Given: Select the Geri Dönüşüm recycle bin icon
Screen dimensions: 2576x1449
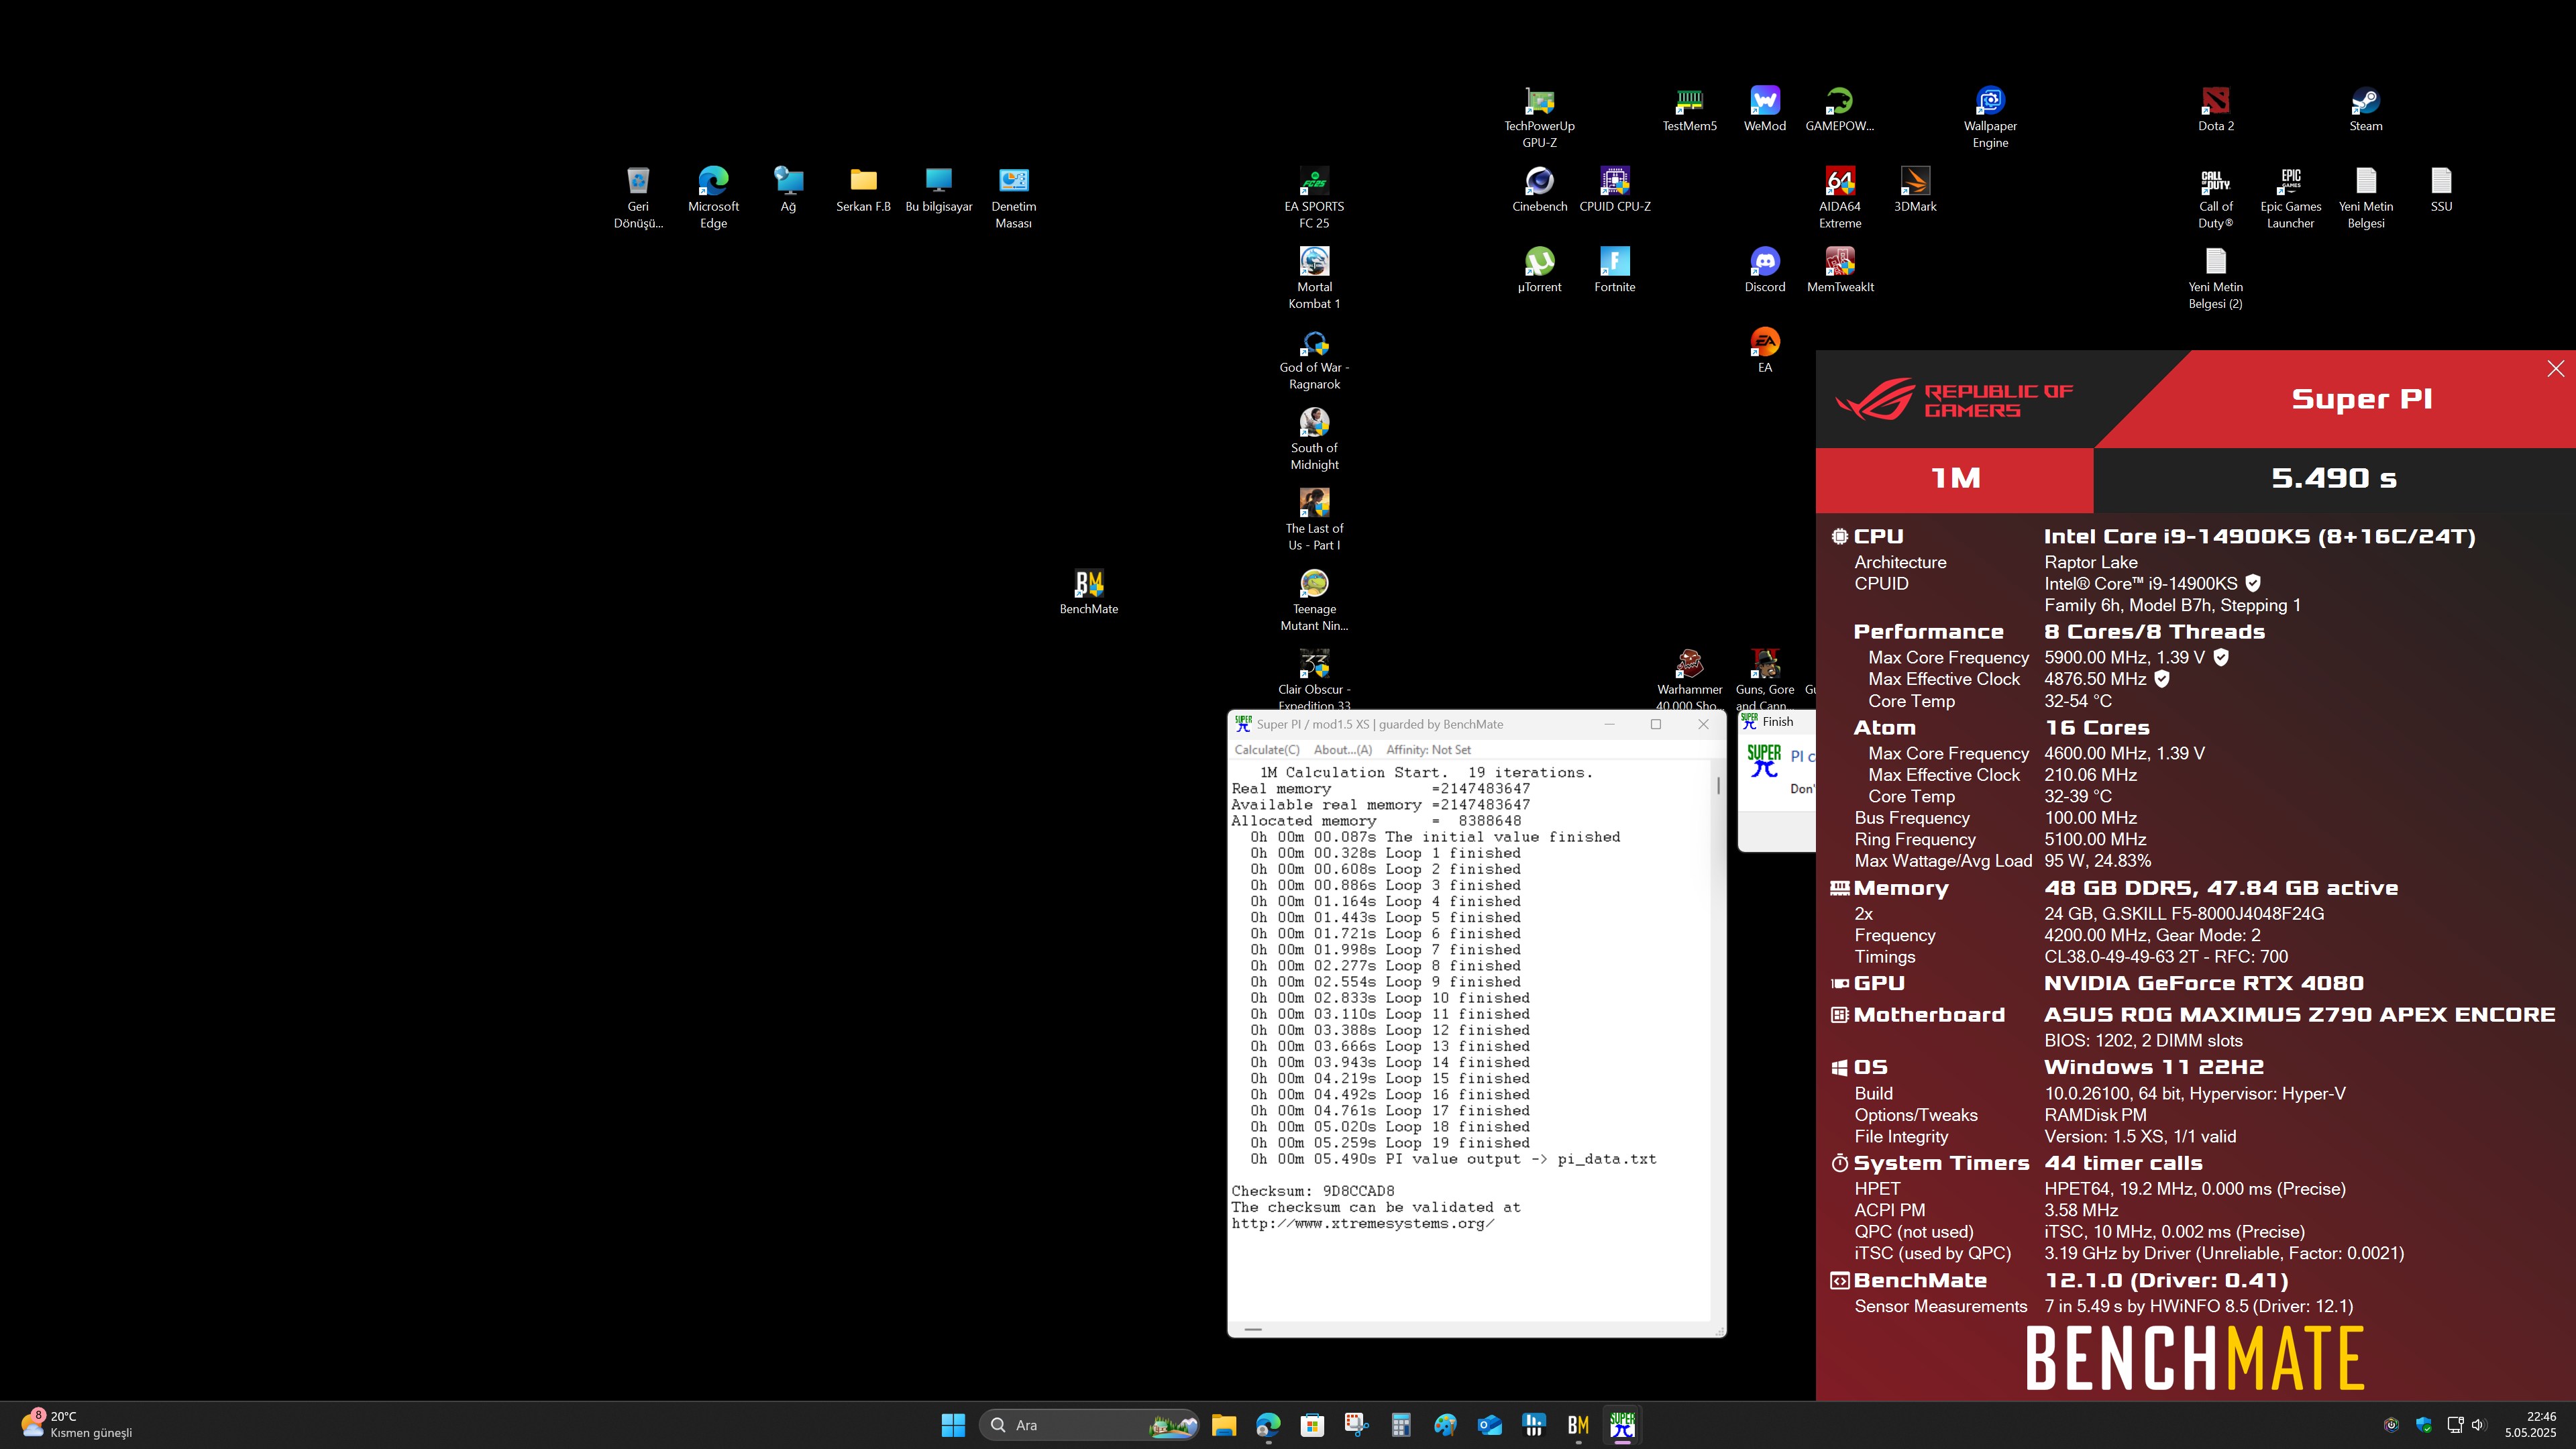Looking at the screenshot, I should click(638, 198).
